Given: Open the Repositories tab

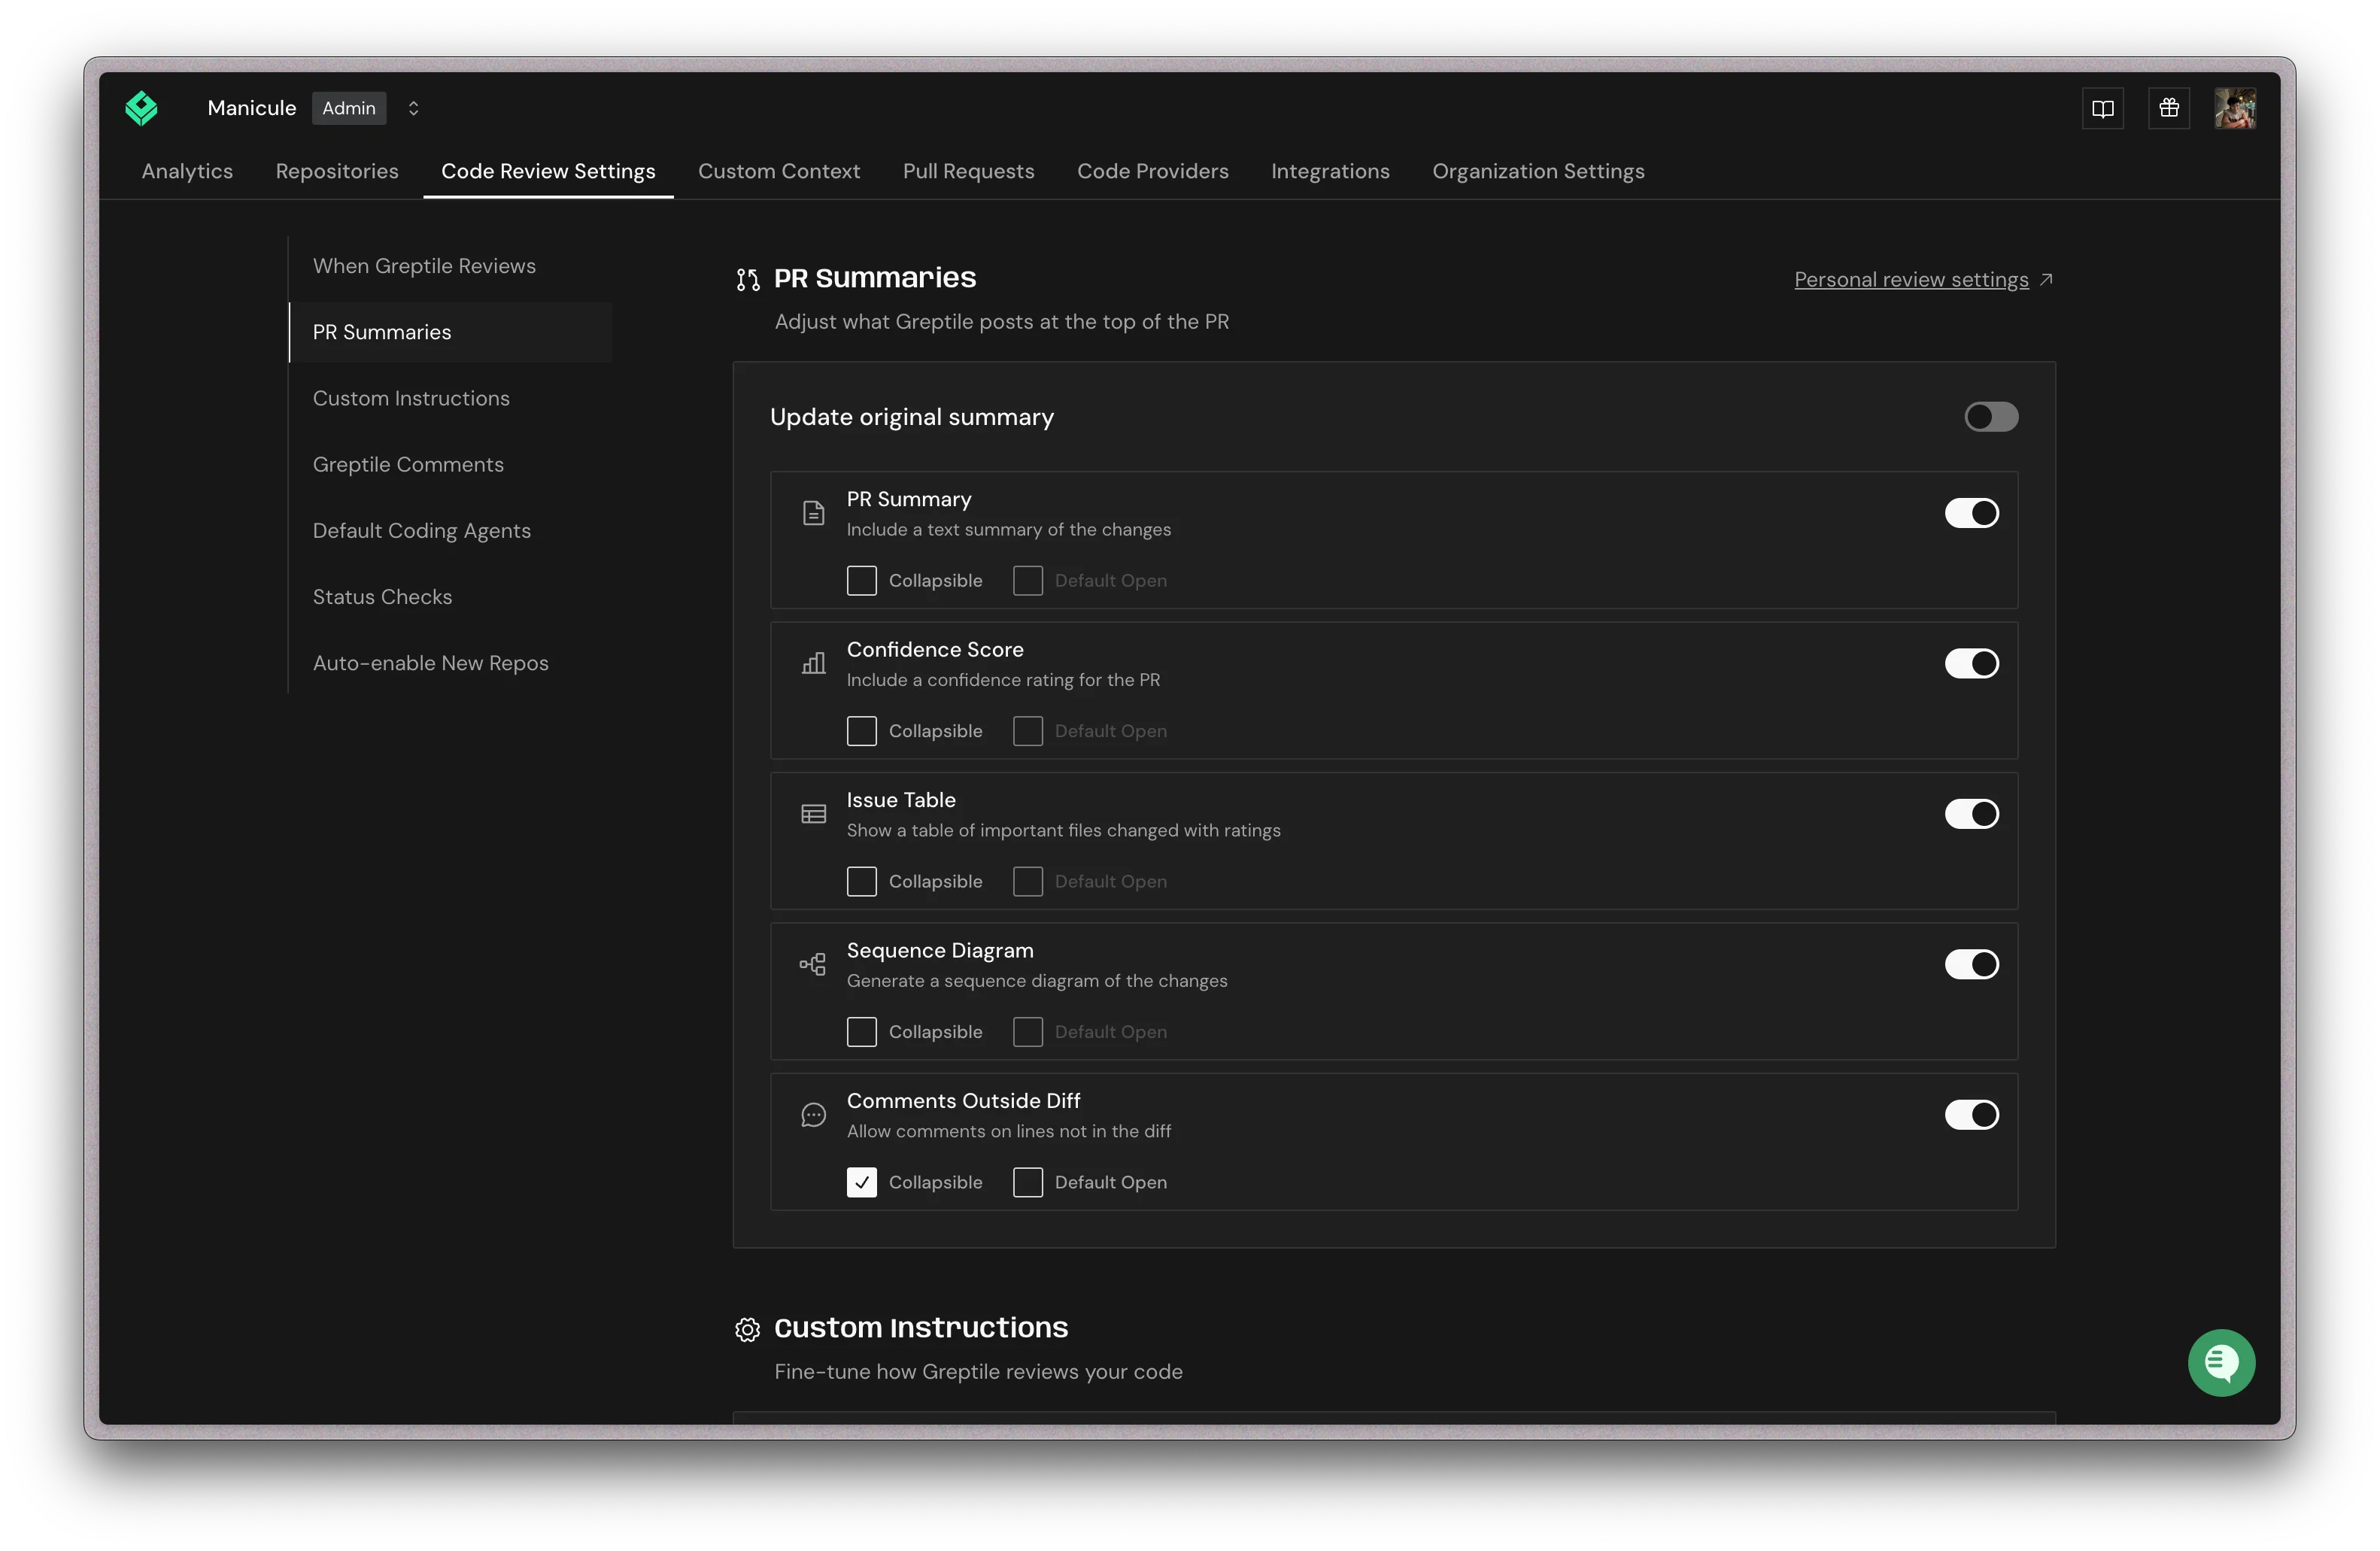Looking at the screenshot, I should point(337,171).
